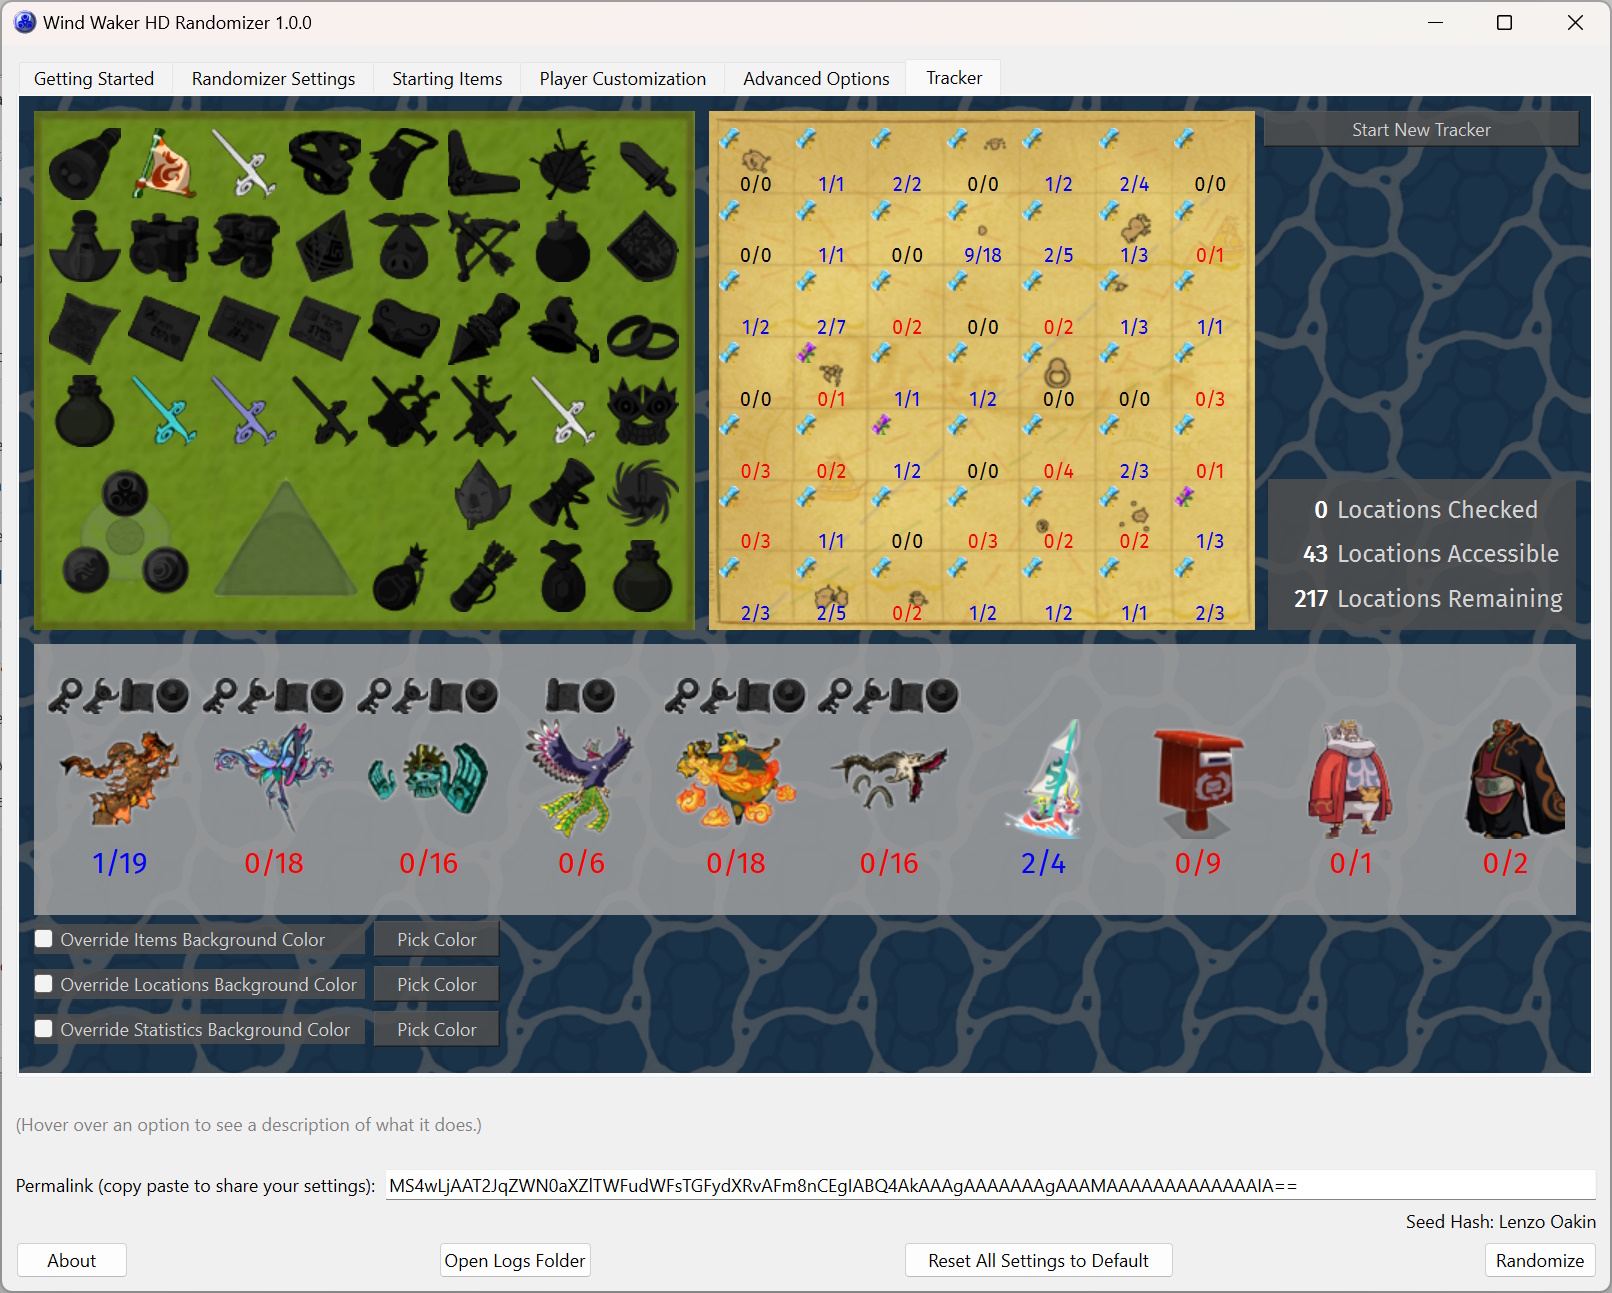Click the Open Logs Folder button

515,1260
